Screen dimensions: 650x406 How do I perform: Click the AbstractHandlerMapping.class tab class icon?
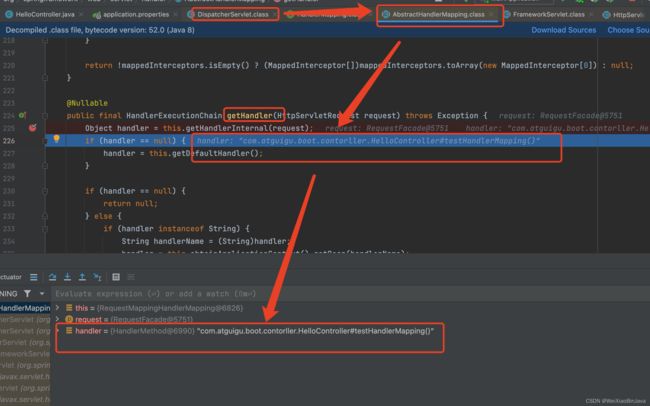[x=386, y=15]
